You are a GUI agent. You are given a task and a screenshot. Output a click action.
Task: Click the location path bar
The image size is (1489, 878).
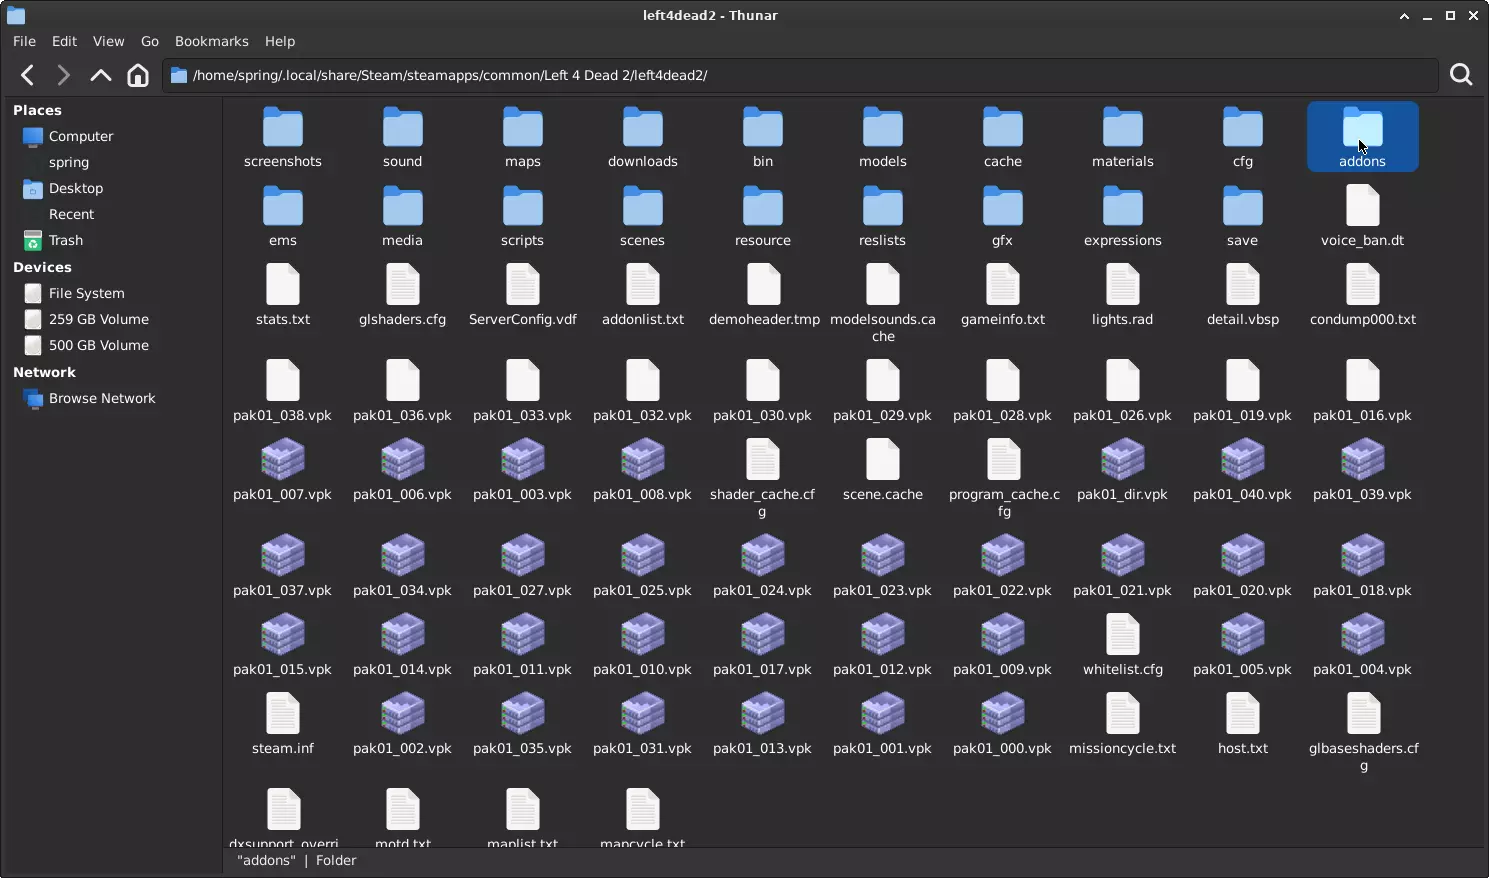[x=800, y=75]
